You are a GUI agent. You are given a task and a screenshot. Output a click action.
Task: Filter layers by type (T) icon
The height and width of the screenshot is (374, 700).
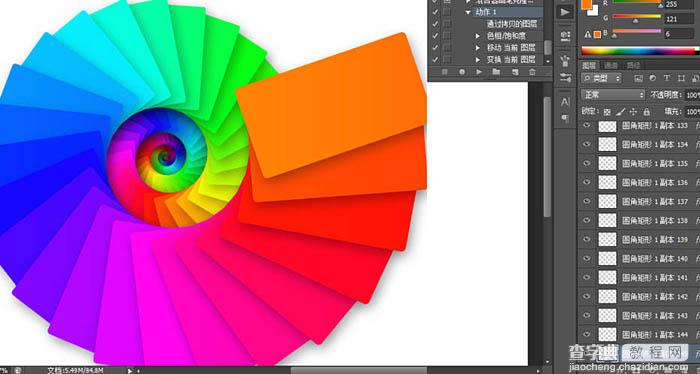pyautogui.click(x=667, y=78)
